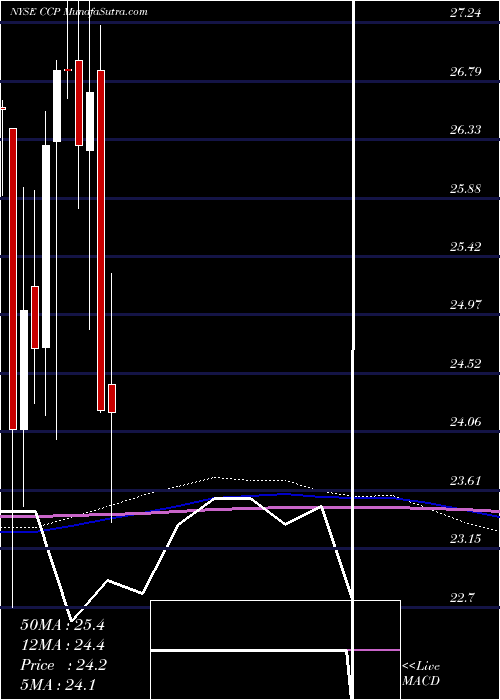This screenshot has width=500, height=700.
Task: Click the 27.24 price axis label
Action: (465, 13)
